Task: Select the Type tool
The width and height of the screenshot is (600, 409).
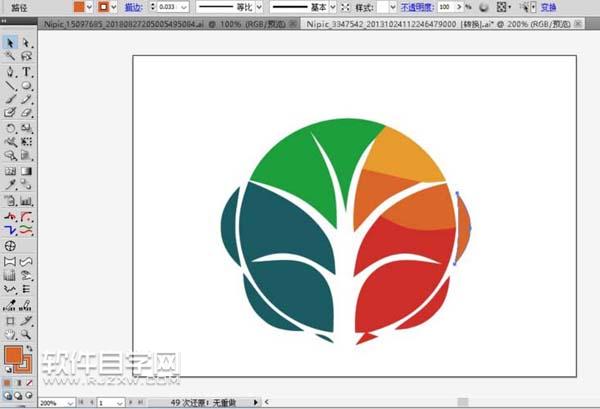Action: 27,72
